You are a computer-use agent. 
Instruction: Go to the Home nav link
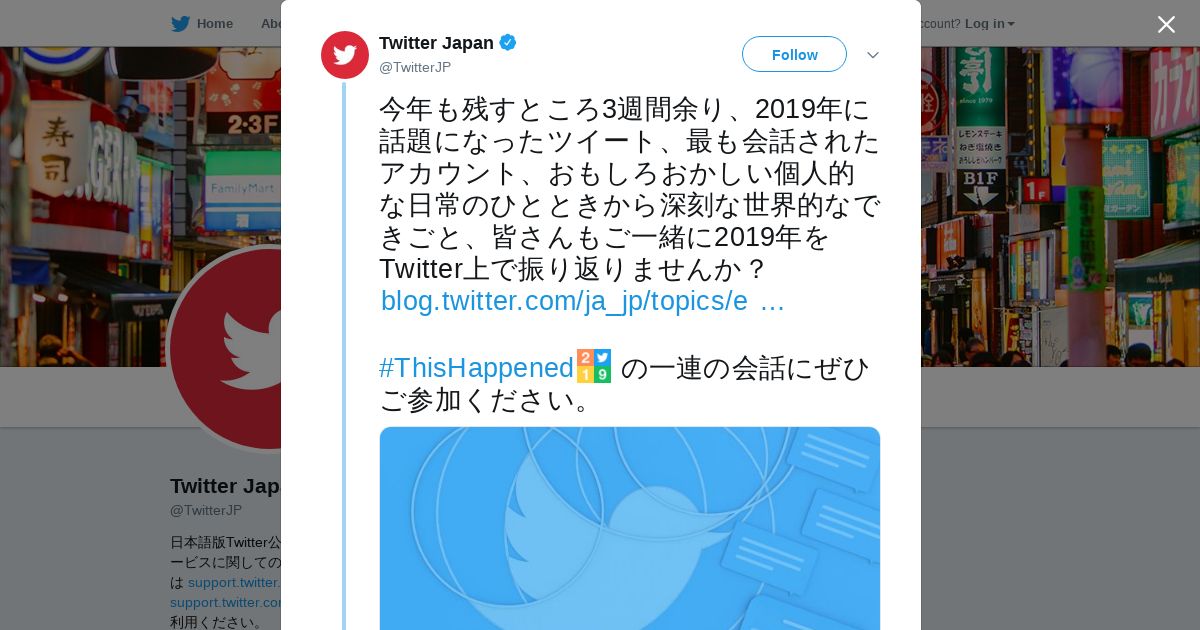pyautogui.click(x=214, y=24)
